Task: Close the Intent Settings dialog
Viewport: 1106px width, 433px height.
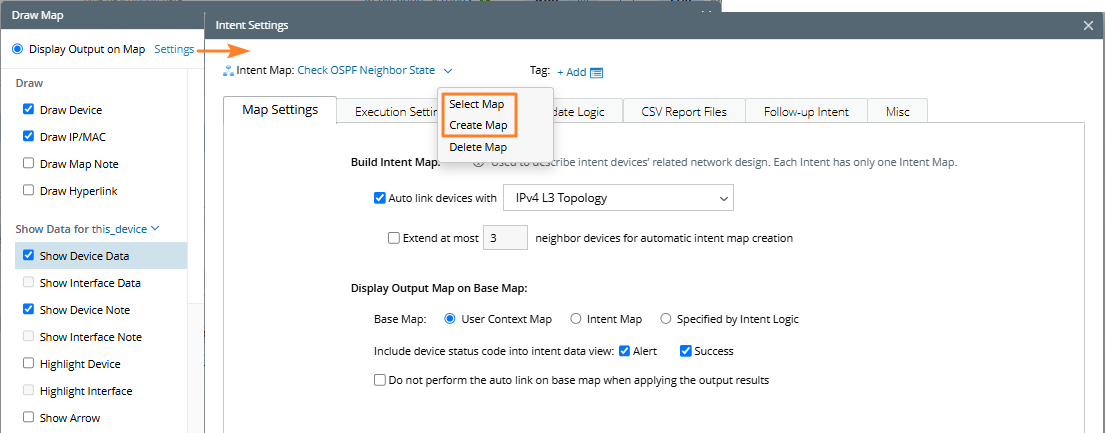Action: click(x=1088, y=25)
